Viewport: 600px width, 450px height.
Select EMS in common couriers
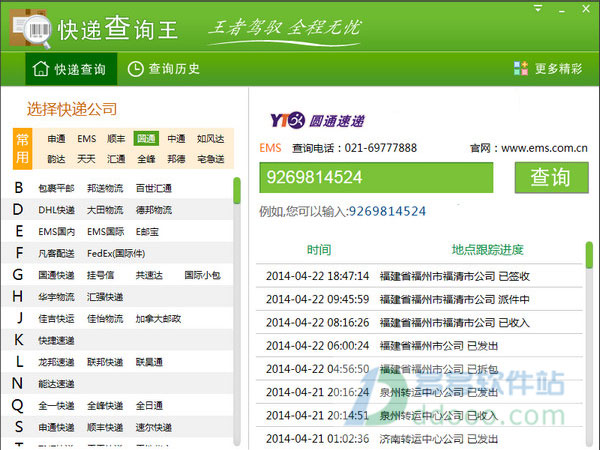(x=86, y=139)
